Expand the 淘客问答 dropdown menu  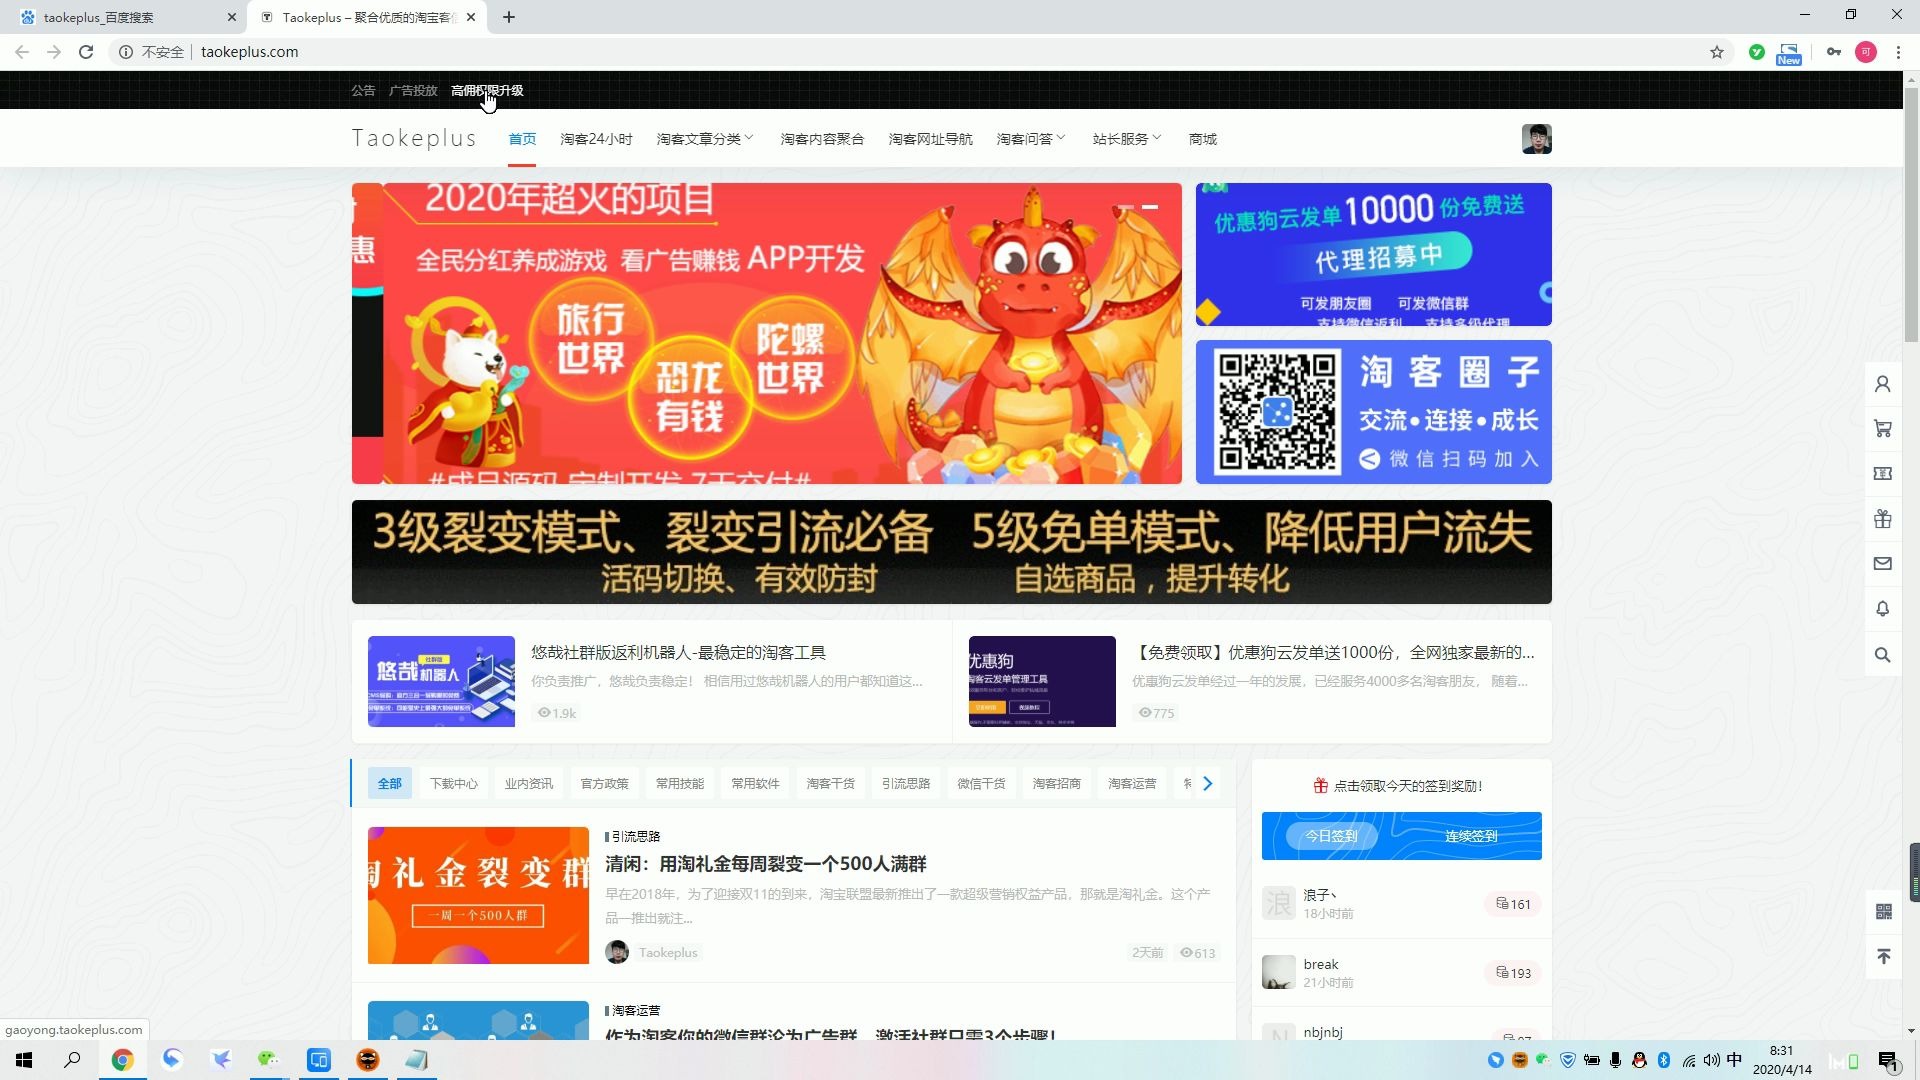(1030, 139)
